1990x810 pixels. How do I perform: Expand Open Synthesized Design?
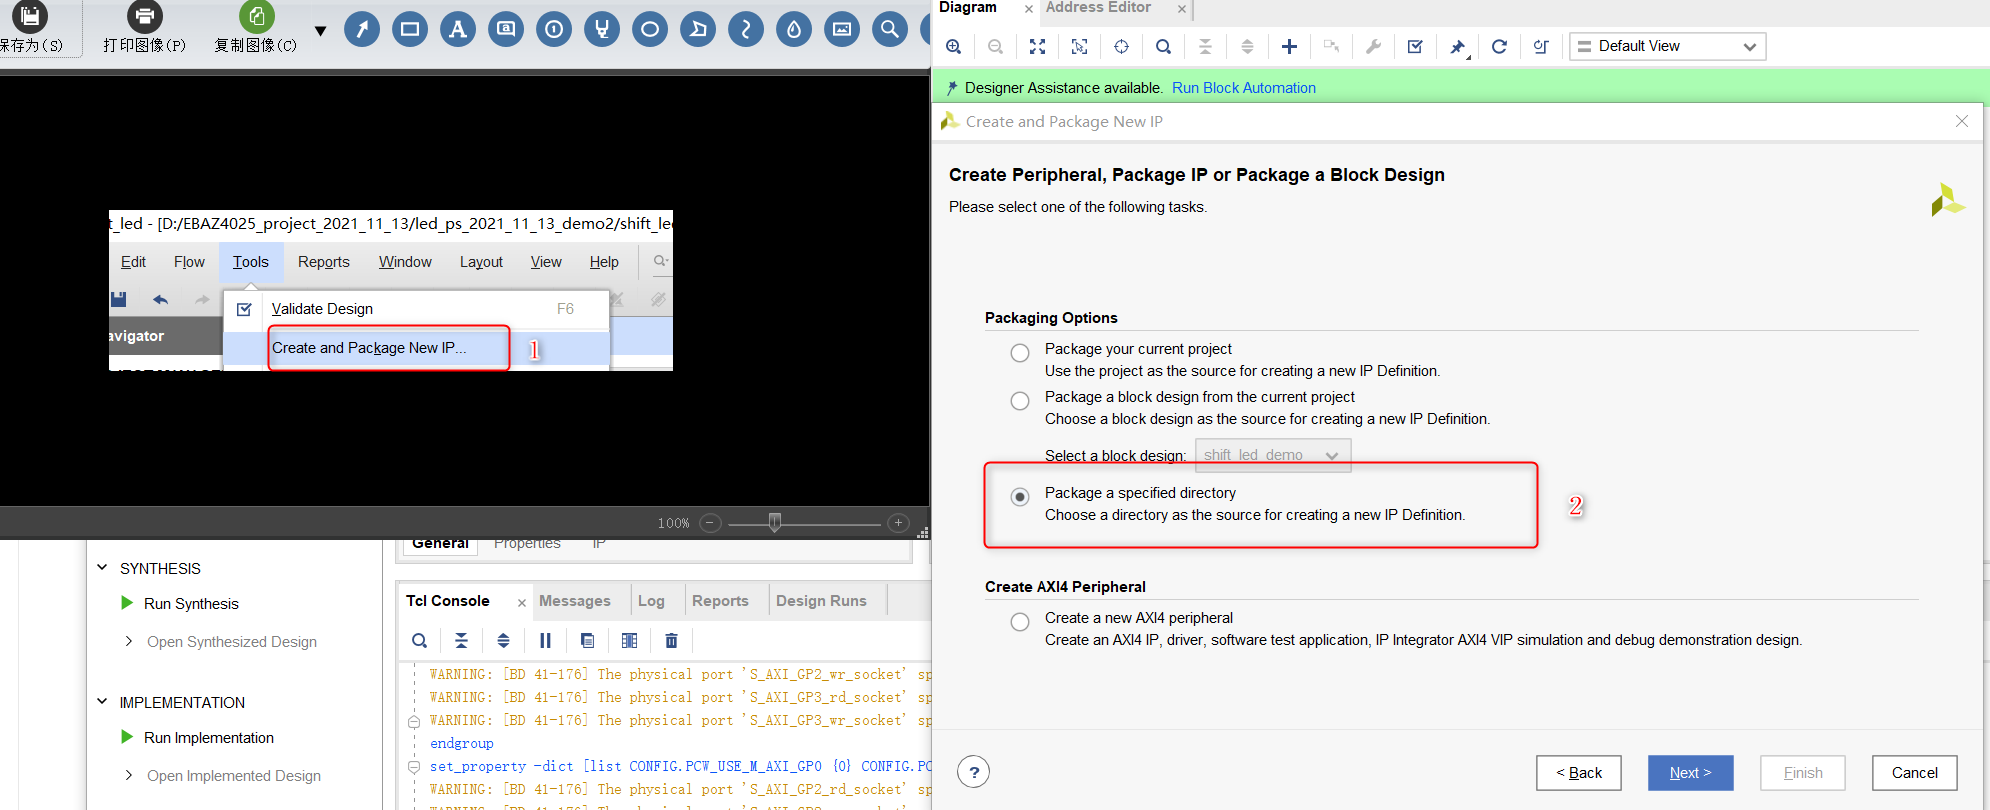(x=128, y=641)
